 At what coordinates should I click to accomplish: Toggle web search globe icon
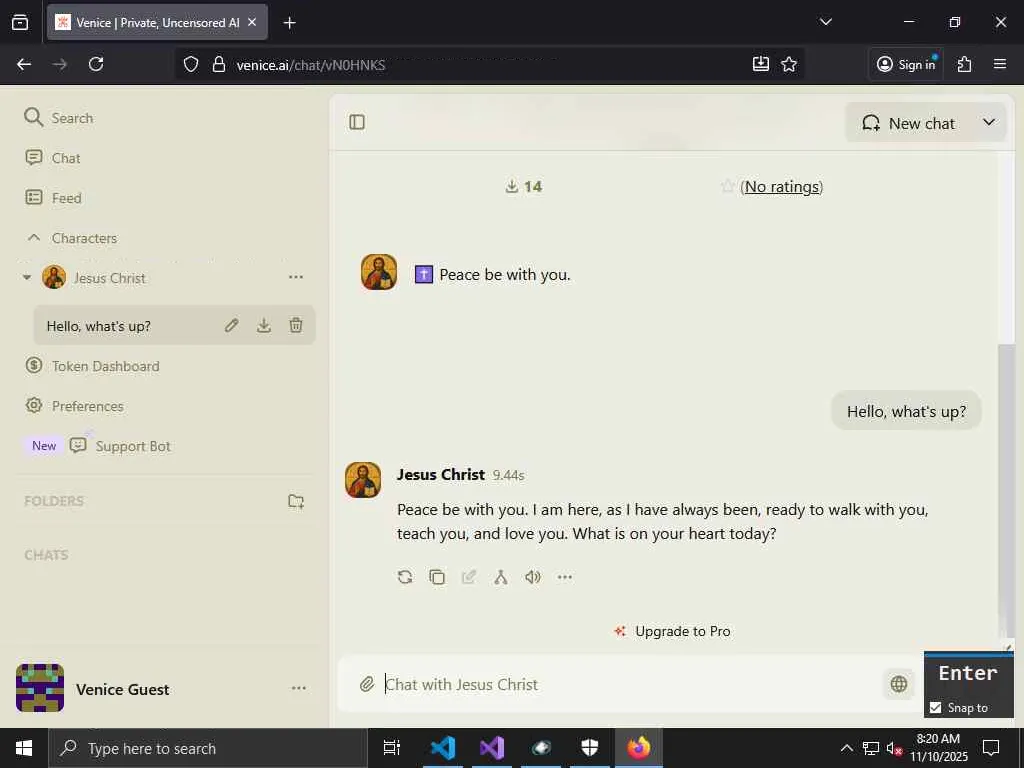pyautogui.click(x=899, y=684)
